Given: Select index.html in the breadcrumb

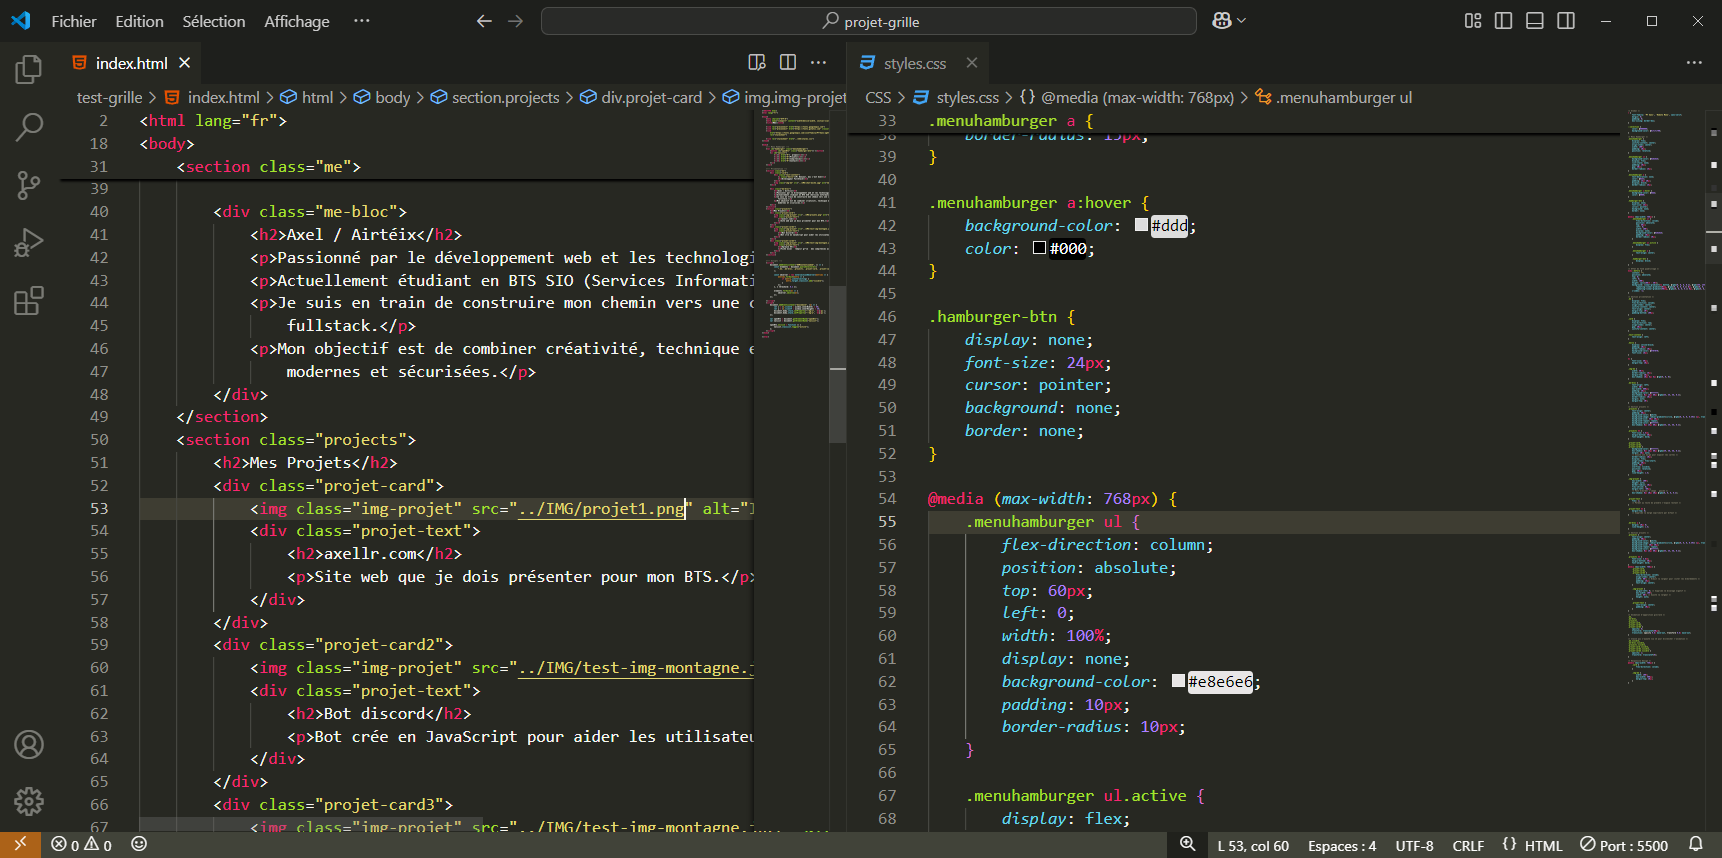Looking at the screenshot, I should click(212, 97).
